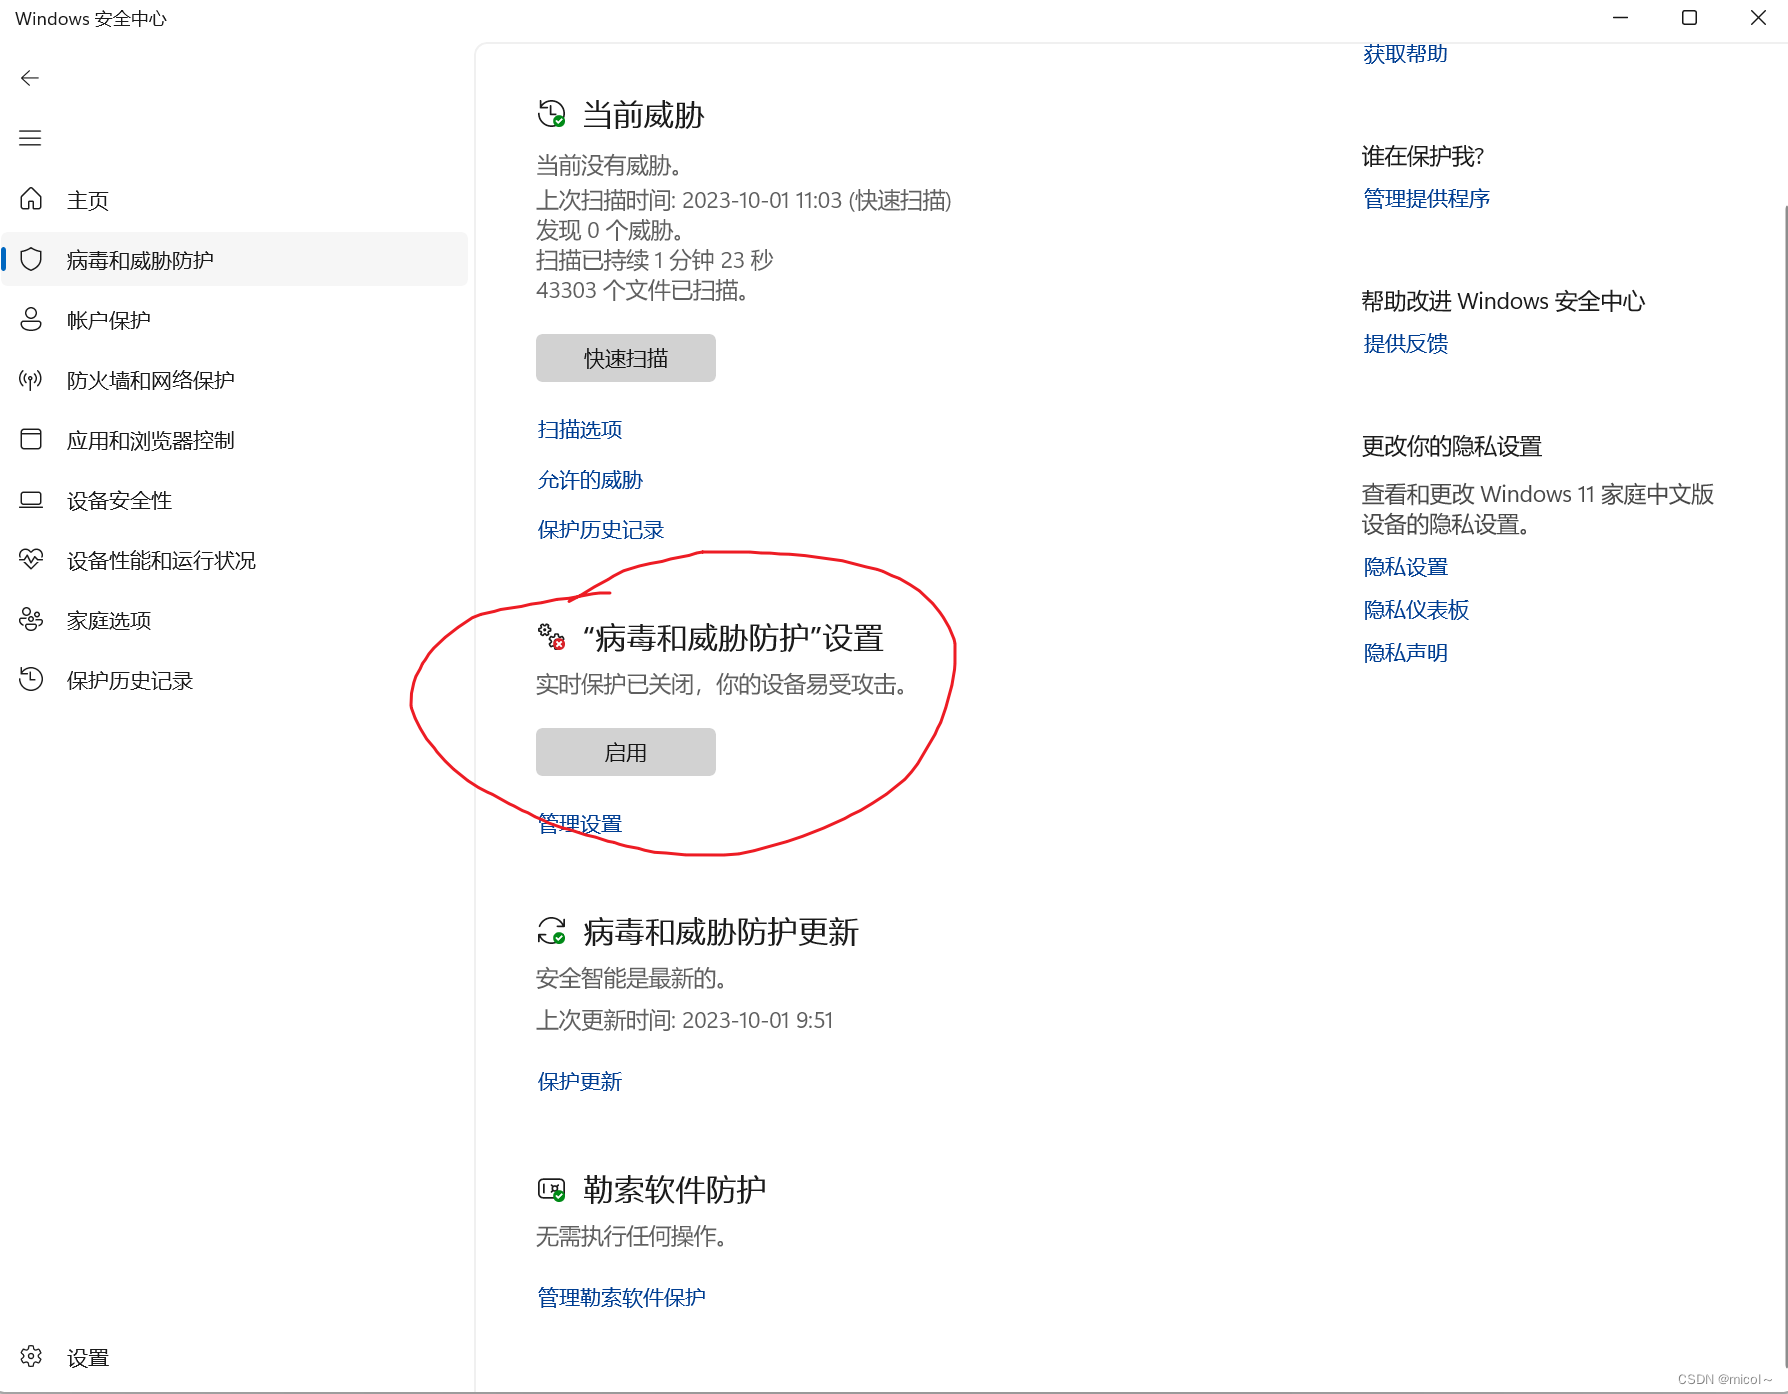Screen dimensions: 1788x1394
Task: Open the 设置 gear at bottom left
Action: click(x=30, y=1357)
